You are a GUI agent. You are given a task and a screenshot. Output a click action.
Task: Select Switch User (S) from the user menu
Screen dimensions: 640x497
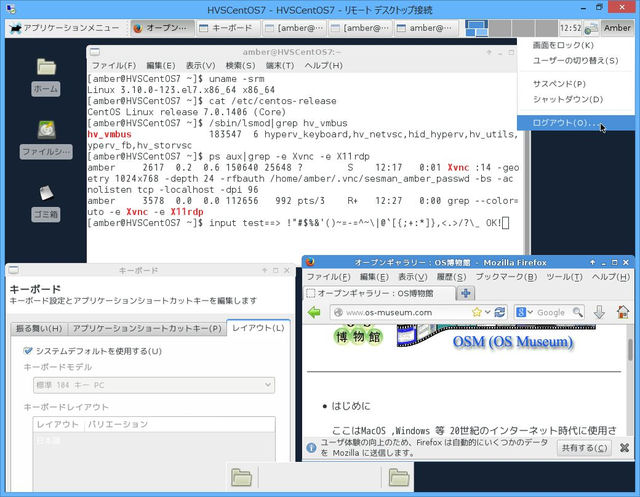575,60
